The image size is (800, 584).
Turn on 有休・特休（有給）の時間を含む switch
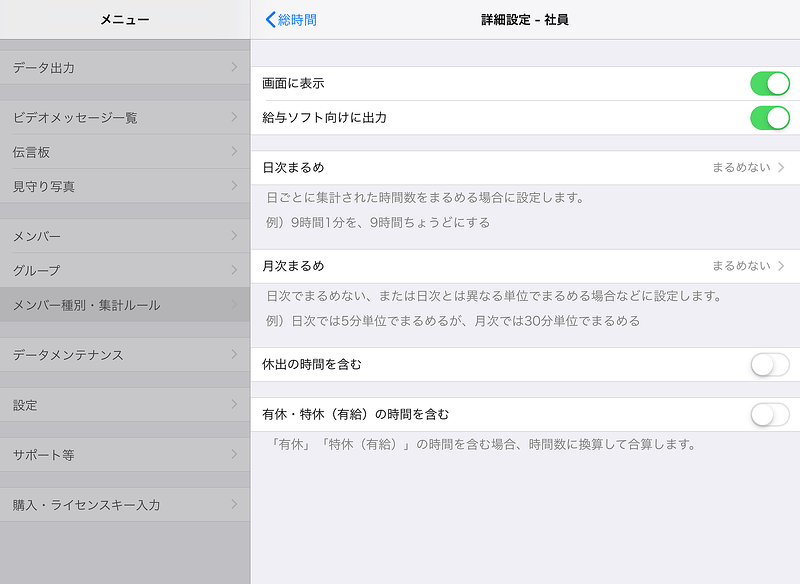click(x=769, y=414)
